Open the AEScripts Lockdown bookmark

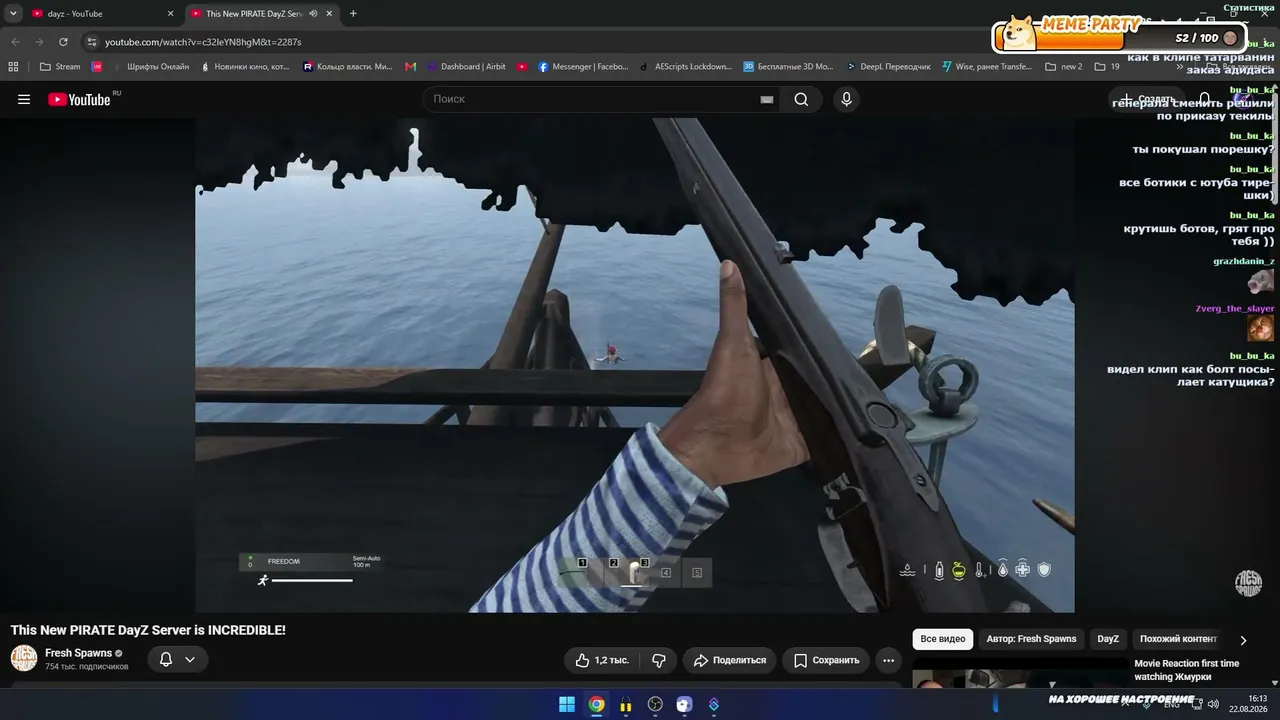[685, 67]
